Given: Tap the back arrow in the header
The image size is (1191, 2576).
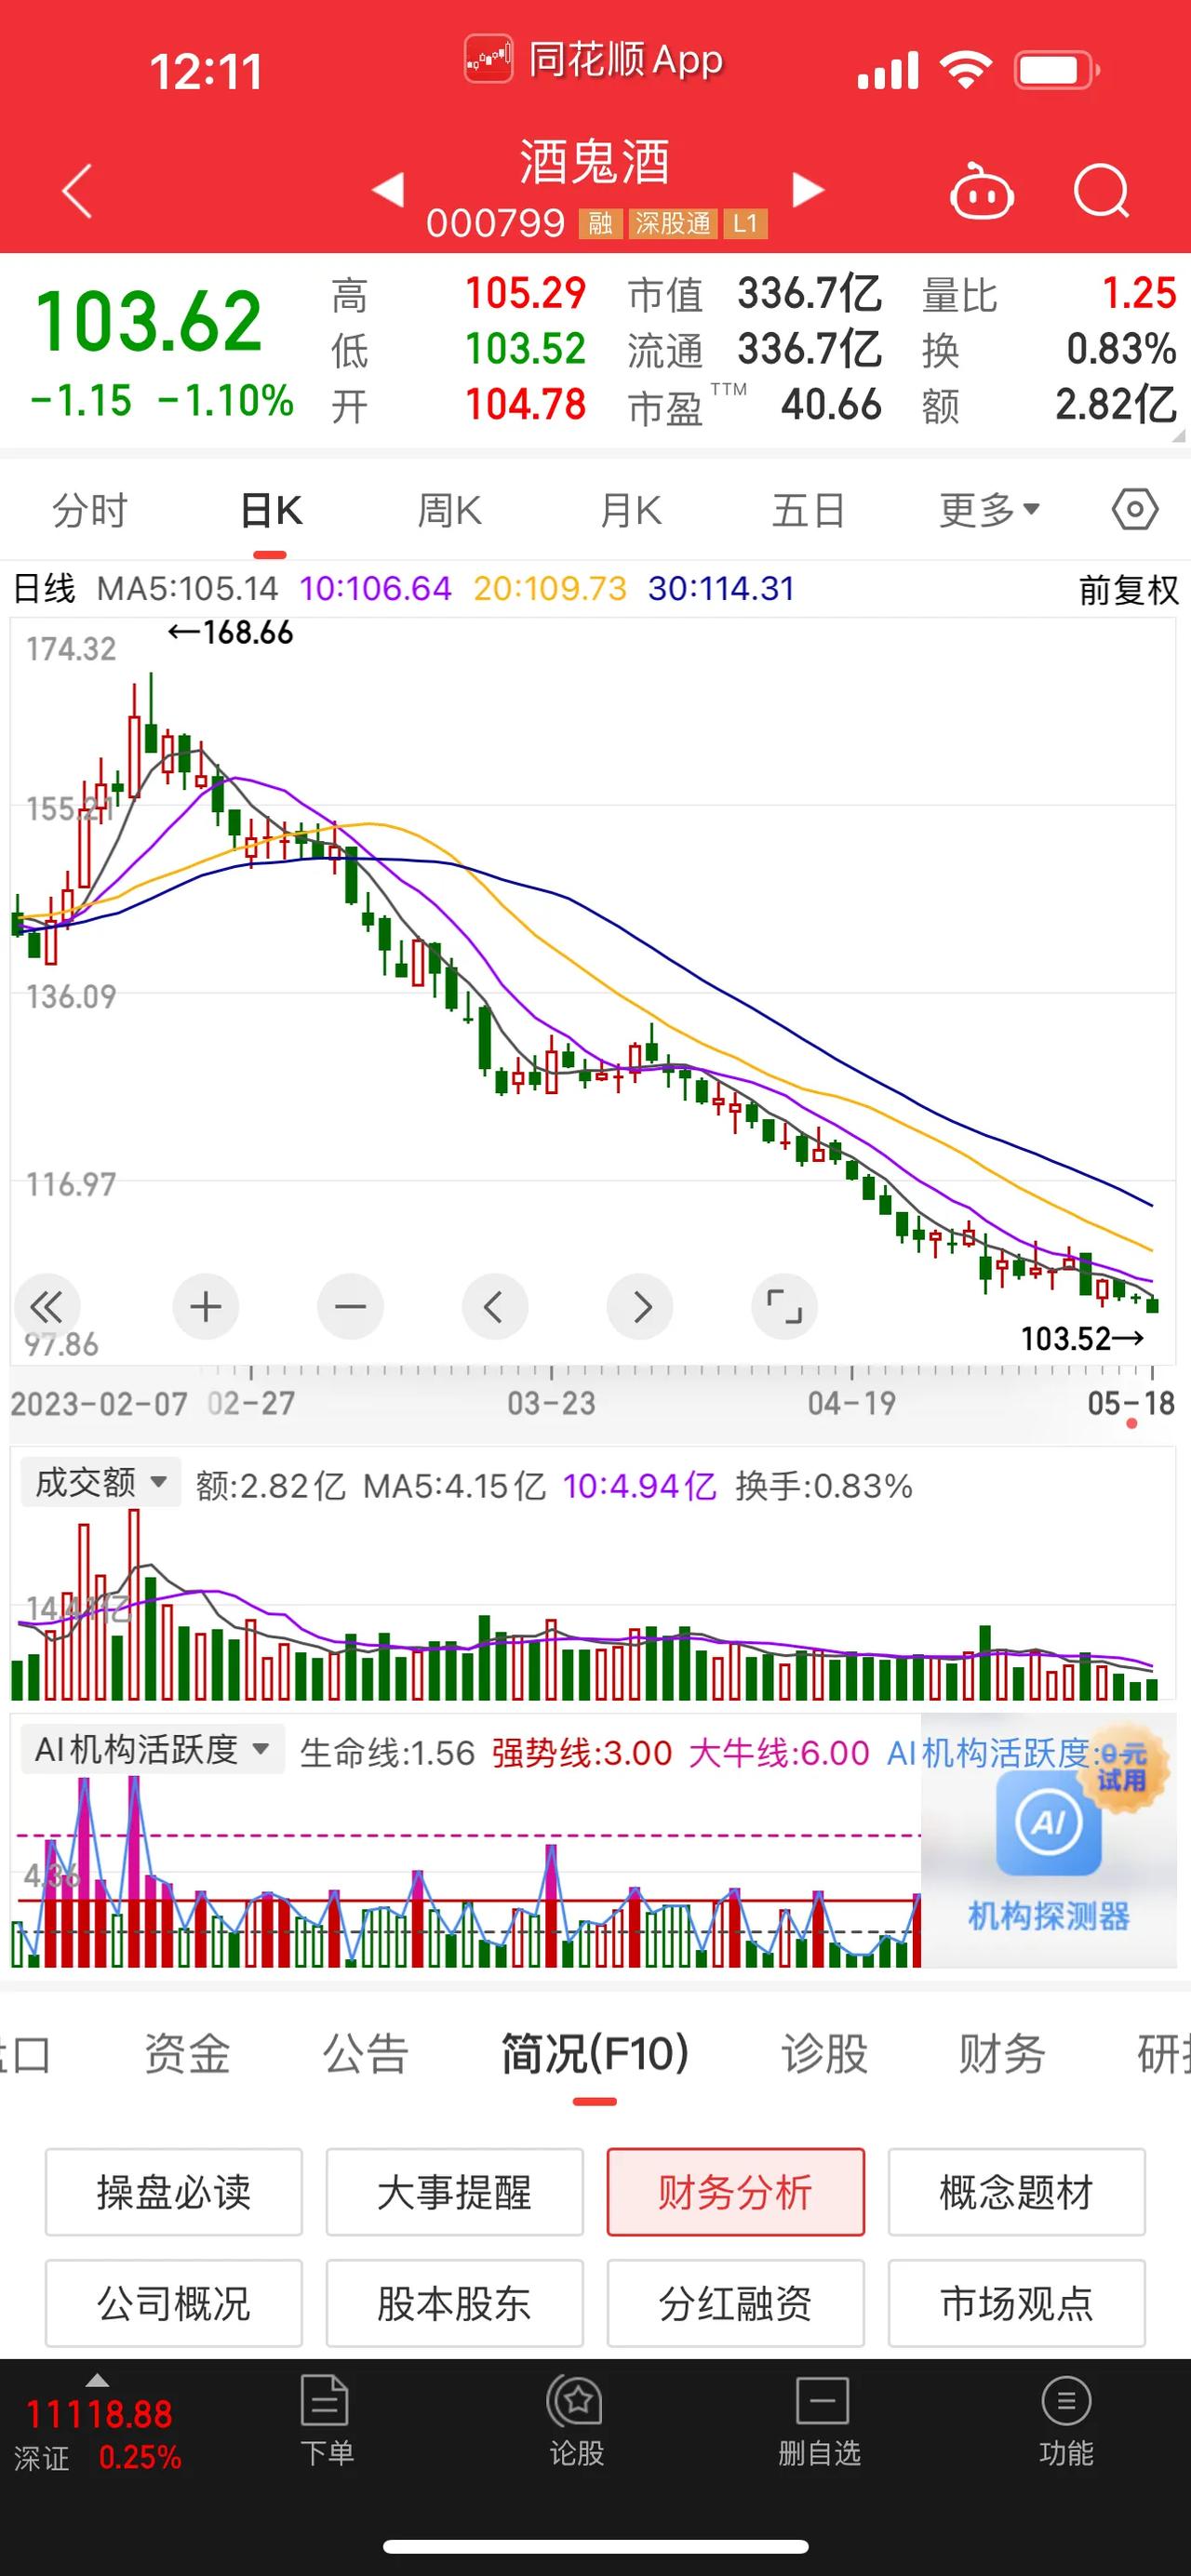Looking at the screenshot, I should [78, 190].
